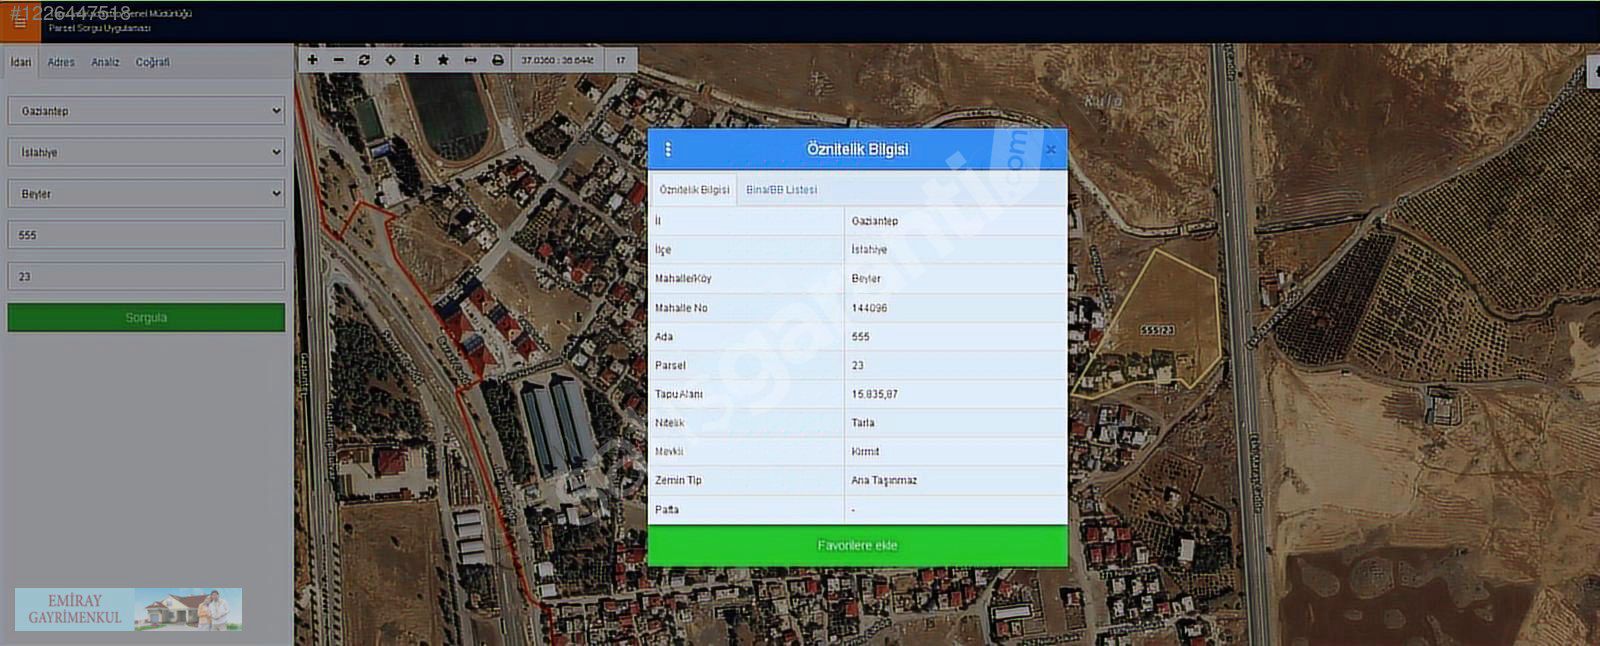
Task: Open the Coğrafi tab
Action: pos(152,62)
